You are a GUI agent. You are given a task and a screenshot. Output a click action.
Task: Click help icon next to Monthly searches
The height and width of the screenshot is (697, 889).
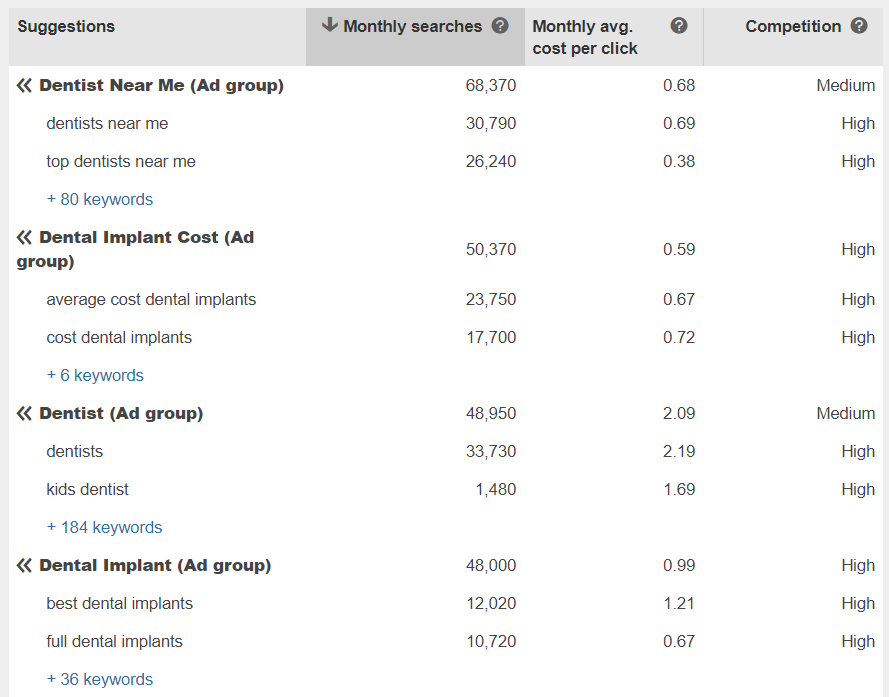click(x=500, y=26)
